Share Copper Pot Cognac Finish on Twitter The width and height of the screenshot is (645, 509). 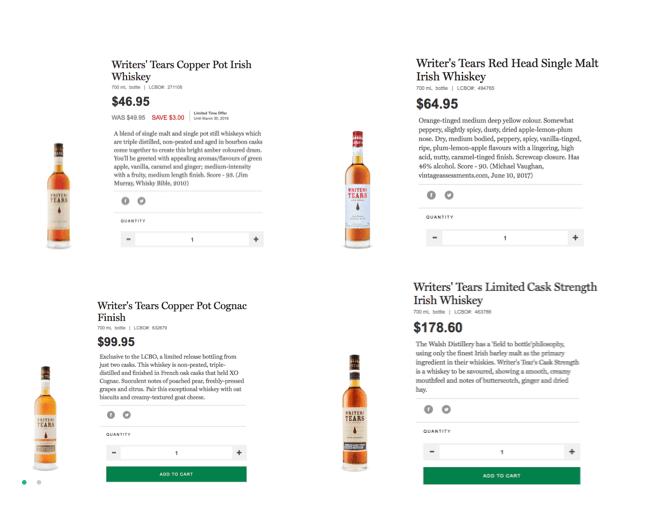pos(127,415)
